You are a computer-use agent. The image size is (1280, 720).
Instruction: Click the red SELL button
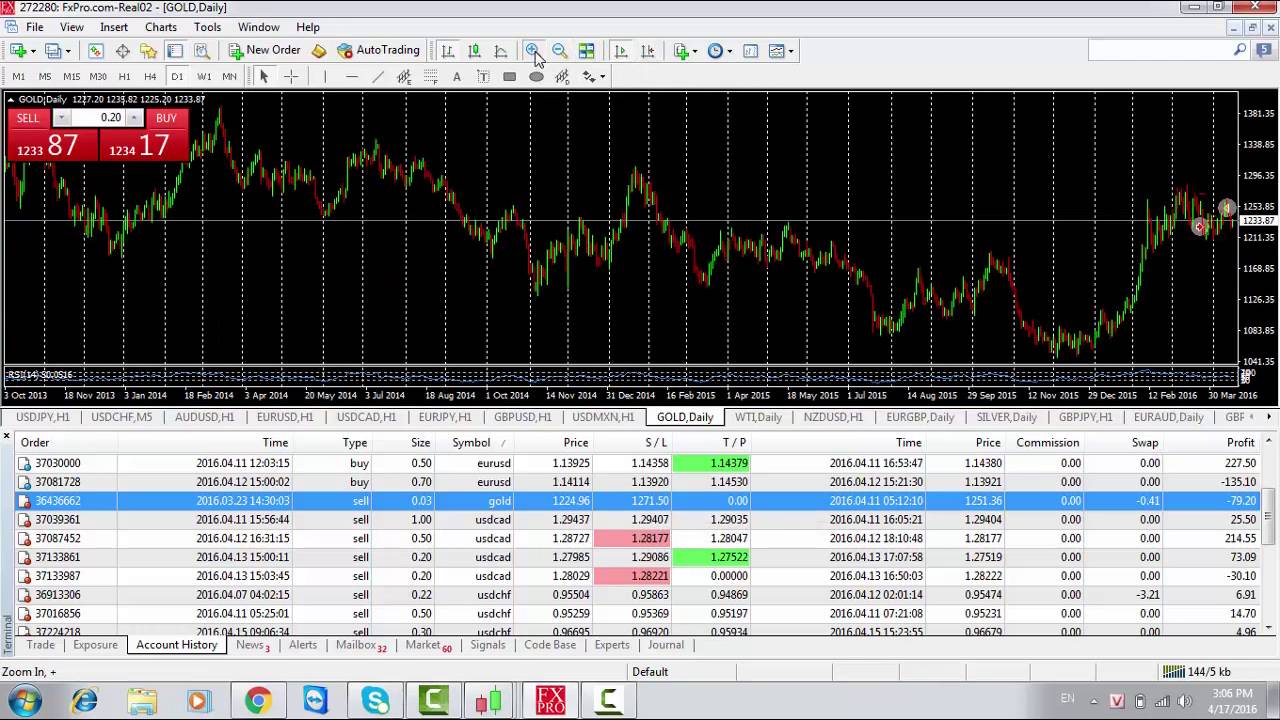coord(28,118)
